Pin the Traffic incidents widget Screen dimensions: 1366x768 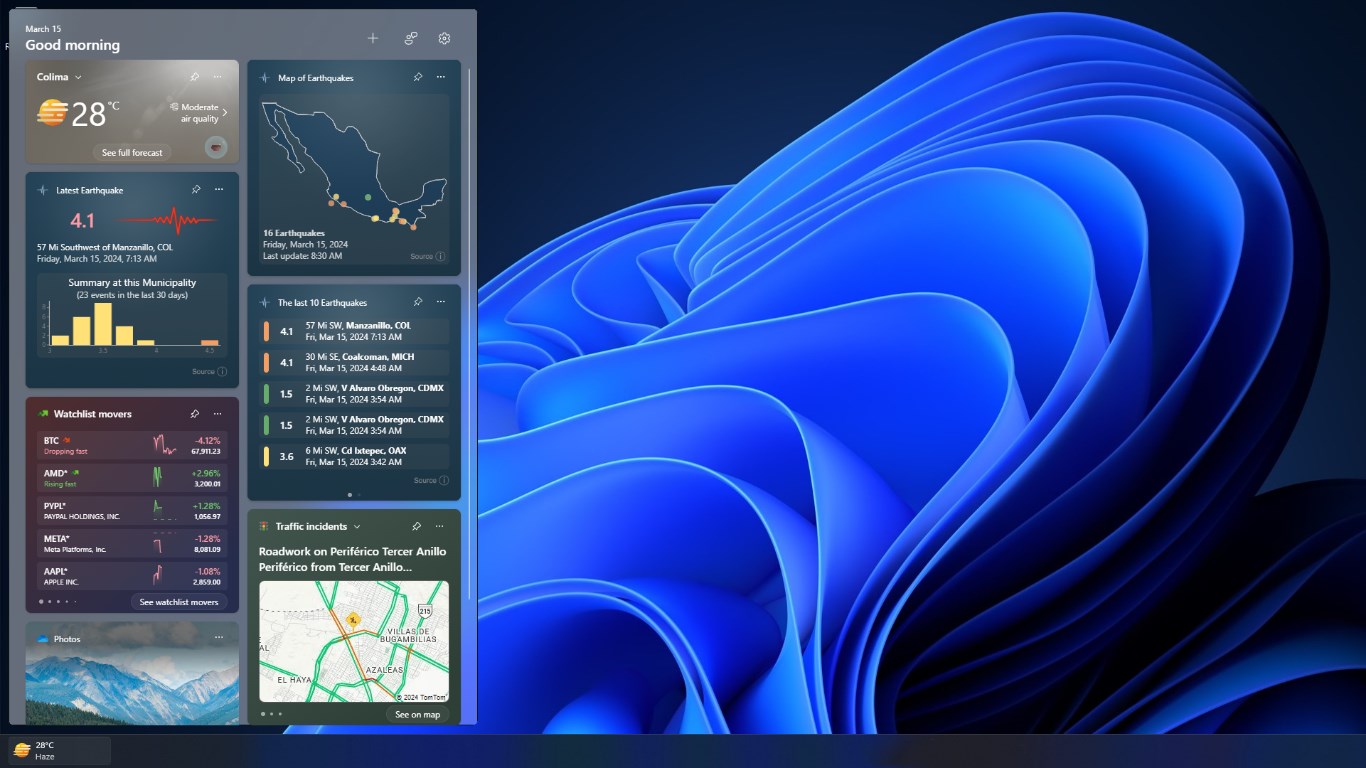(x=416, y=526)
